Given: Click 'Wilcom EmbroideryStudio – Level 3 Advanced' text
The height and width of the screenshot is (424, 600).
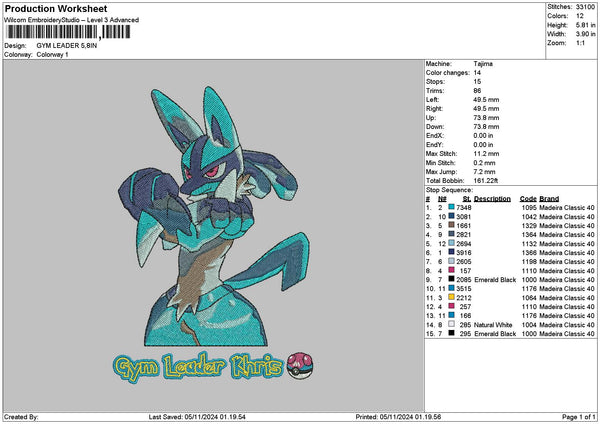Looking at the screenshot, I should (72, 20).
